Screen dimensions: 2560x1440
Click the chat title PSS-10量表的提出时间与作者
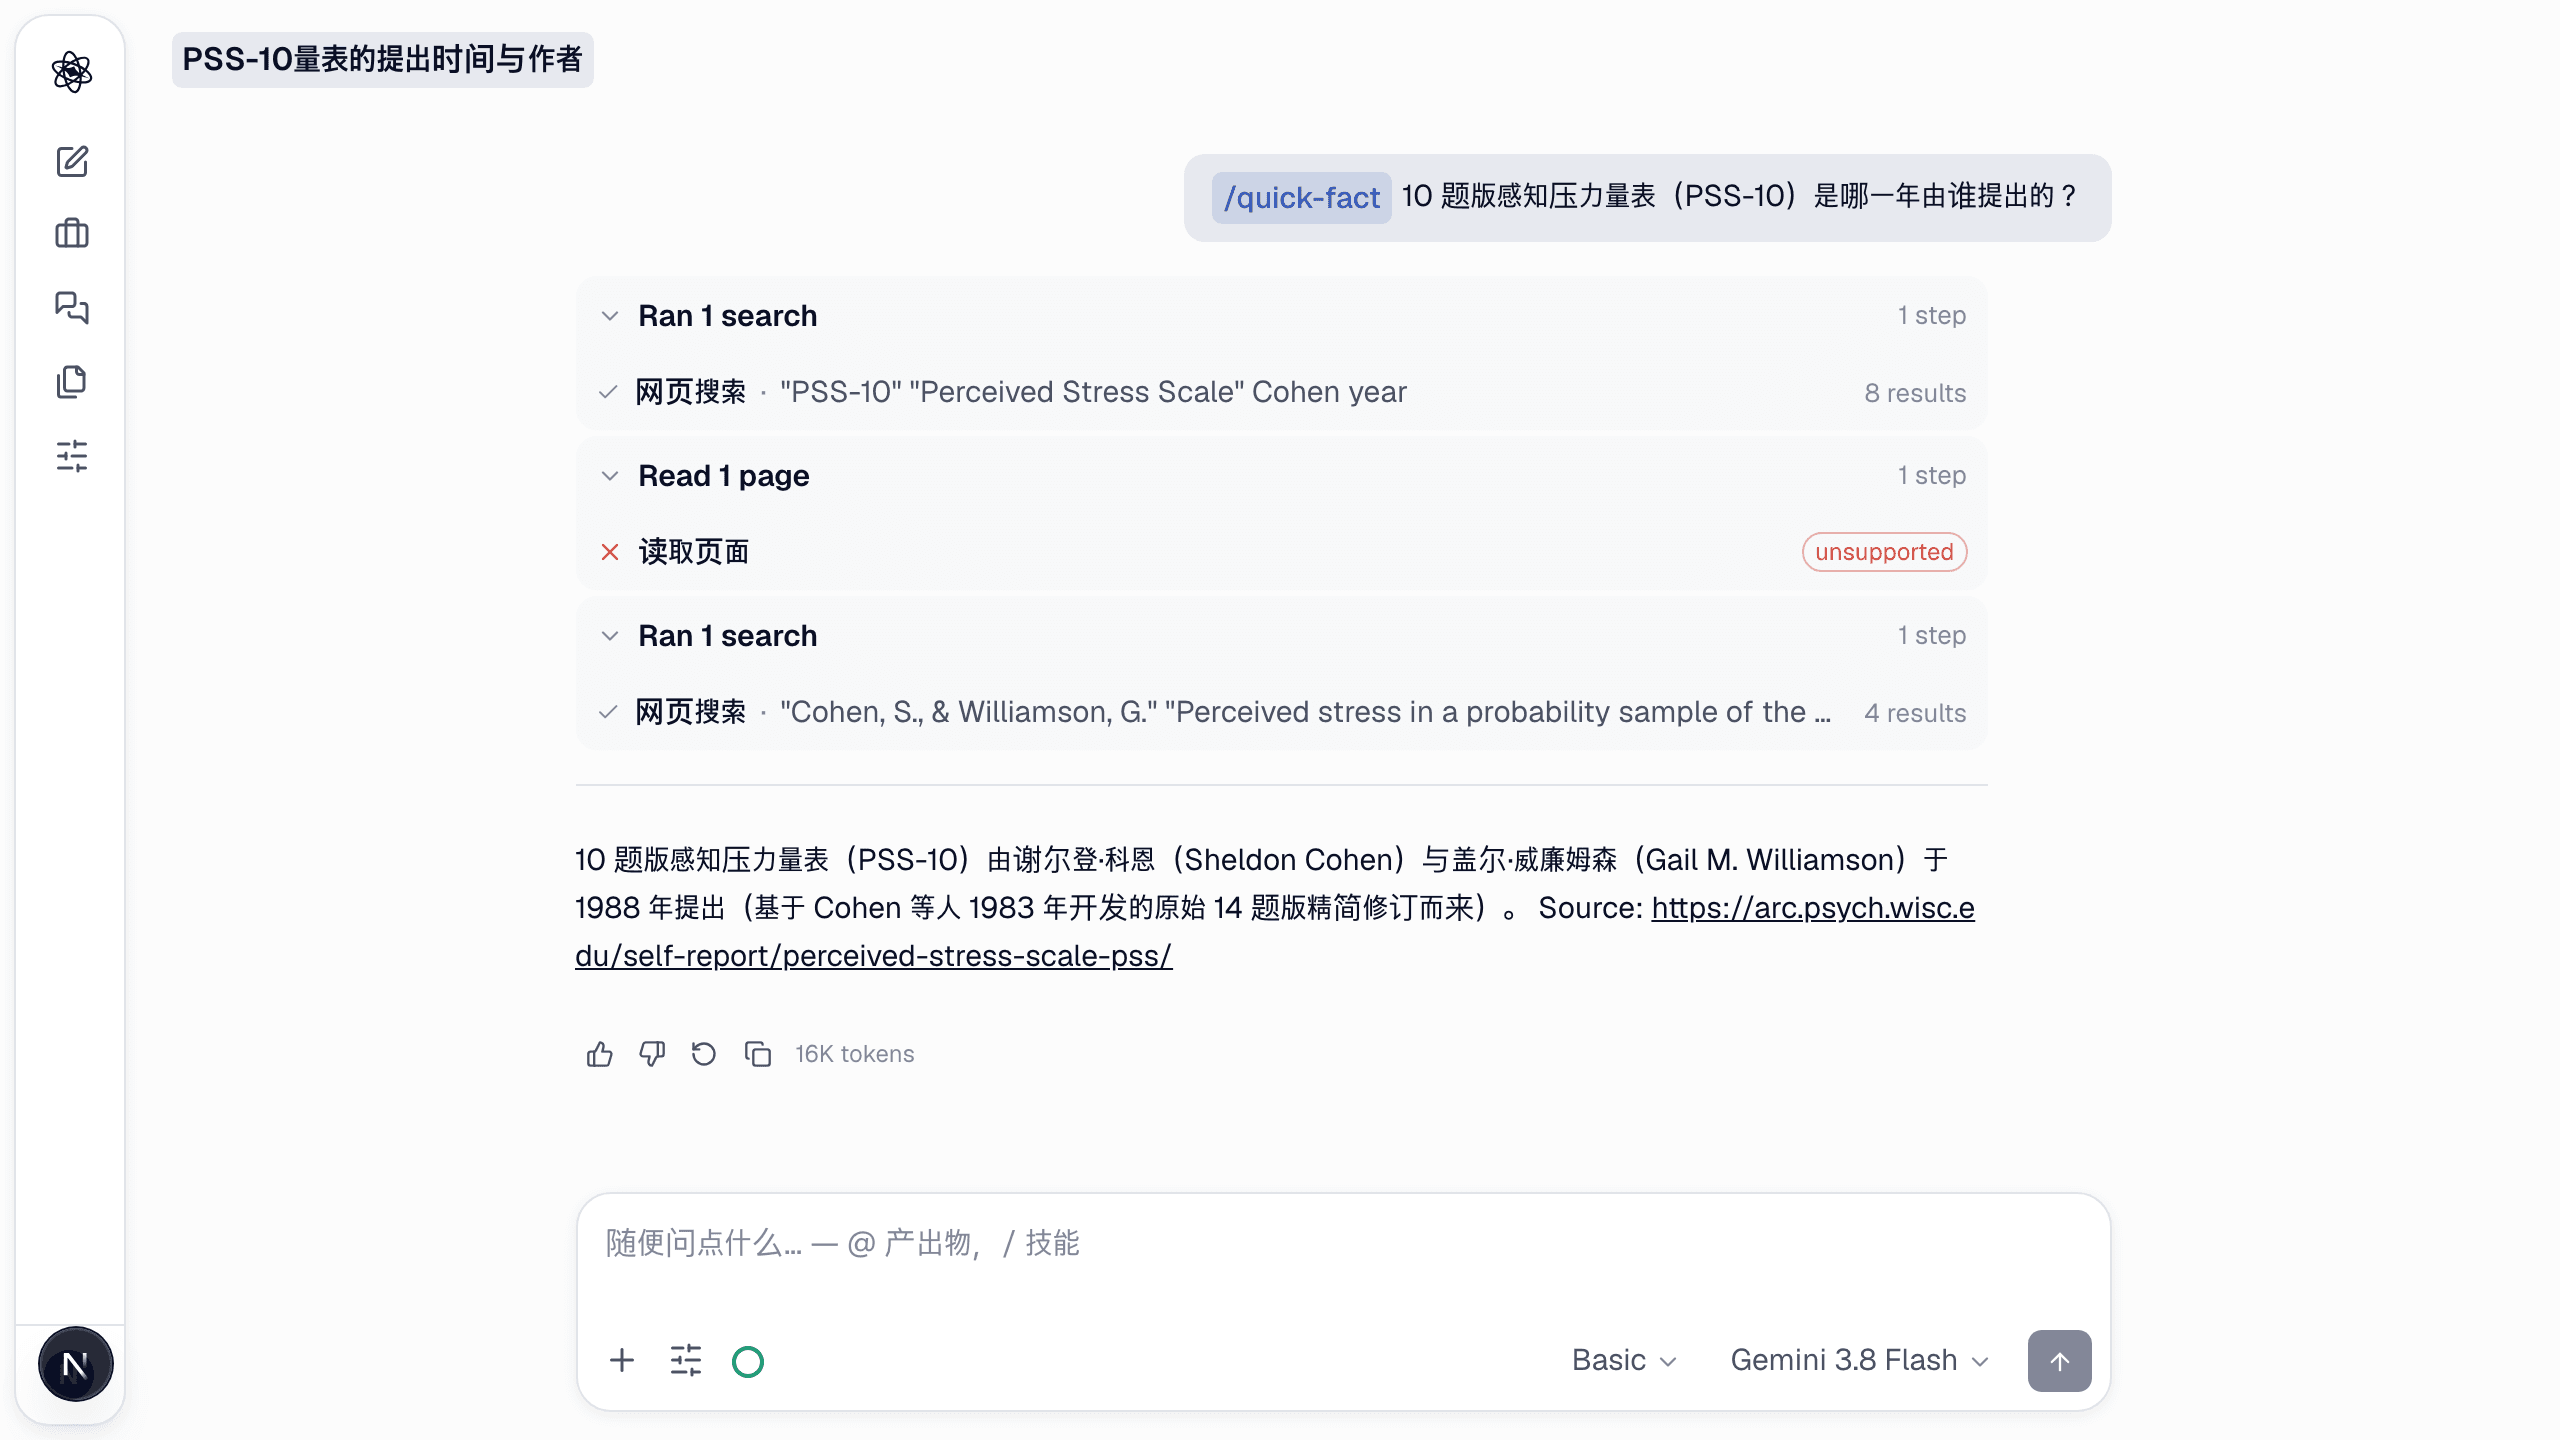[x=383, y=60]
